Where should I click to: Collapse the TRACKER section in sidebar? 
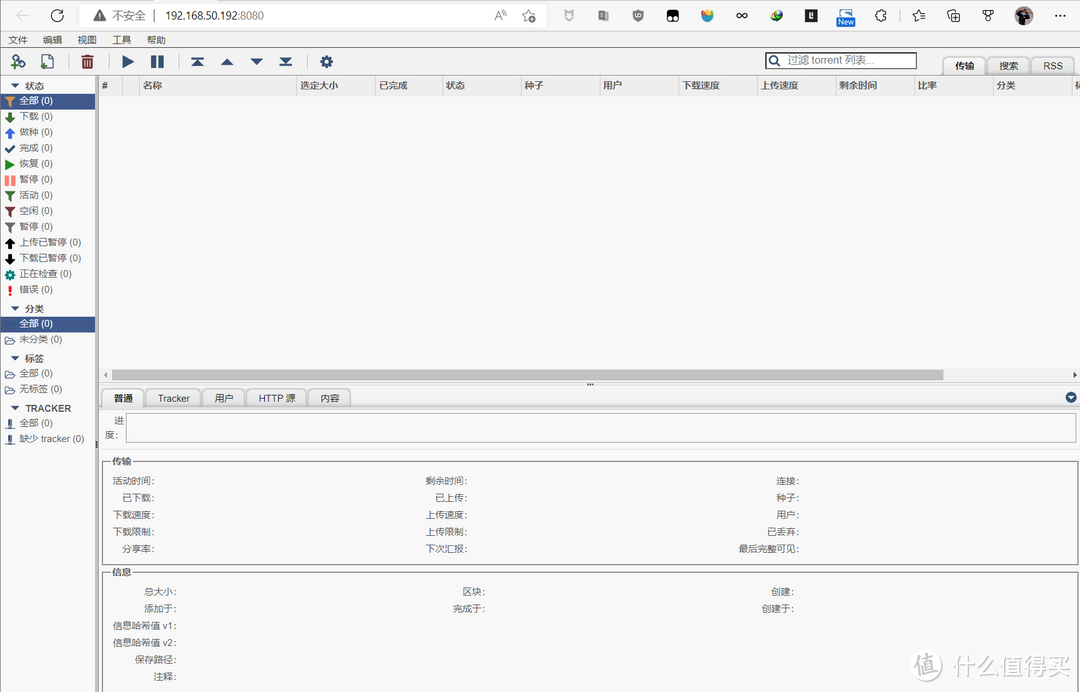pos(15,408)
